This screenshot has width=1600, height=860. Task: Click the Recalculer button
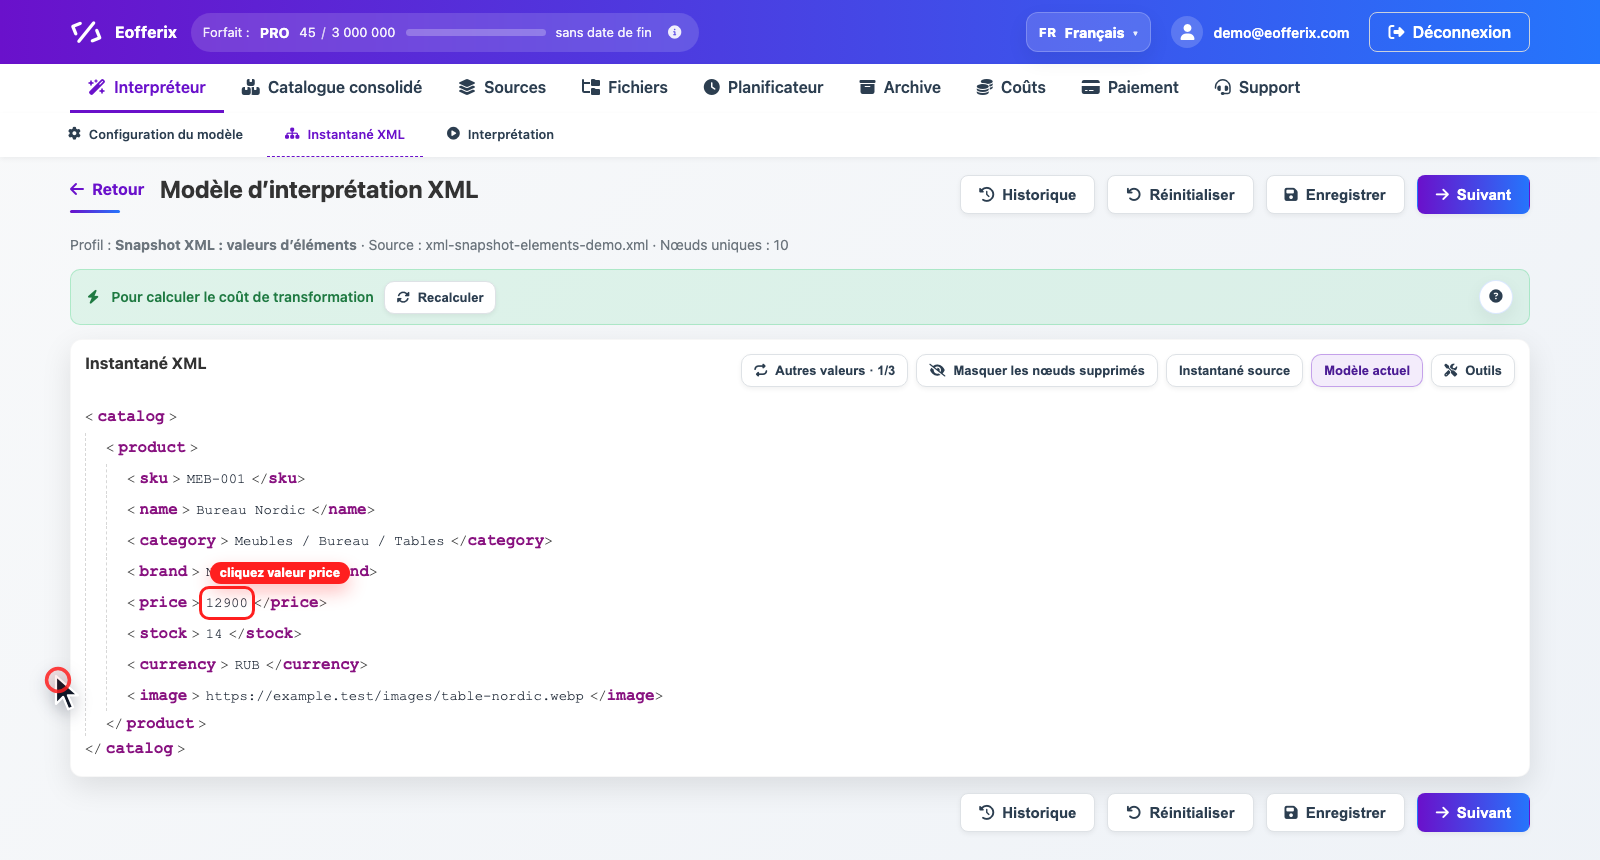tap(440, 297)
